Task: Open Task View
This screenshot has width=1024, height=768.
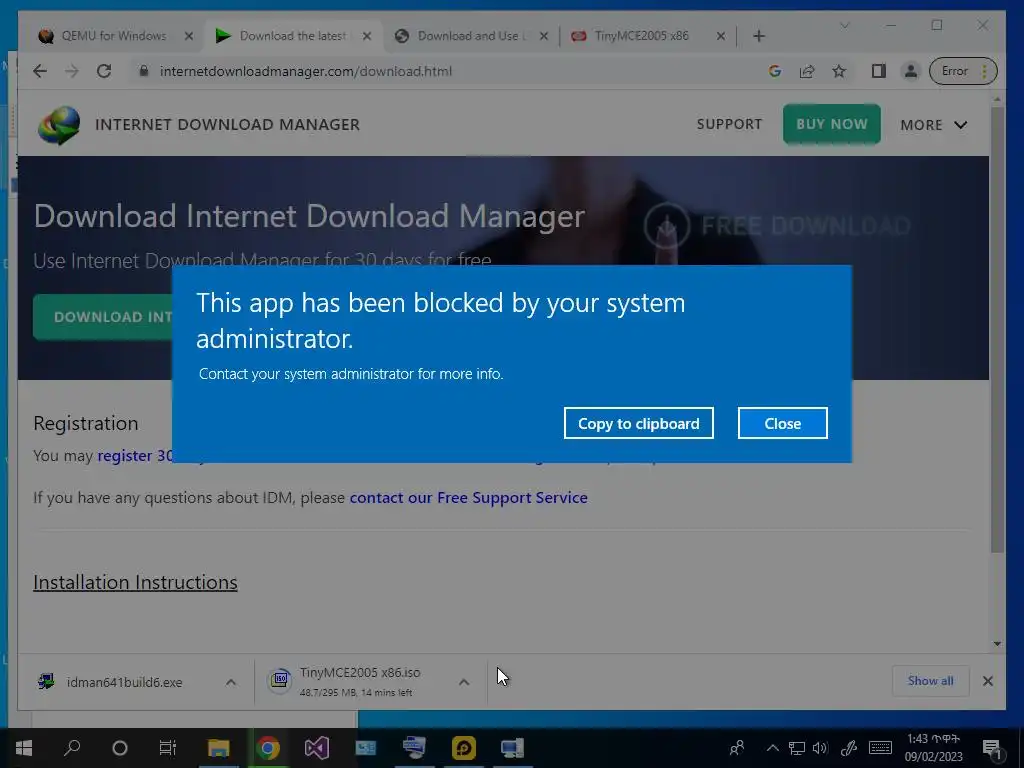Action: click(168, 748)
